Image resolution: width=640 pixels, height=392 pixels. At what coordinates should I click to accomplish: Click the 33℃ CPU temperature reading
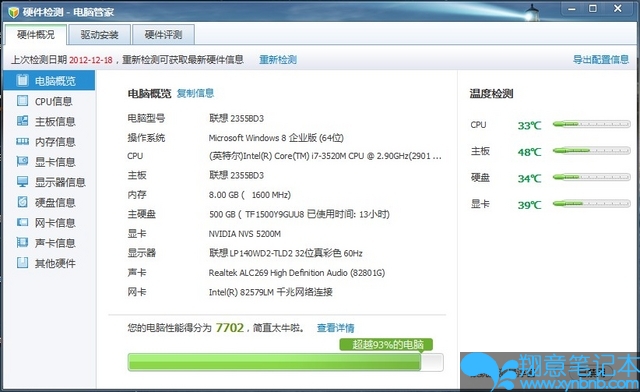(x=529, y=125)
